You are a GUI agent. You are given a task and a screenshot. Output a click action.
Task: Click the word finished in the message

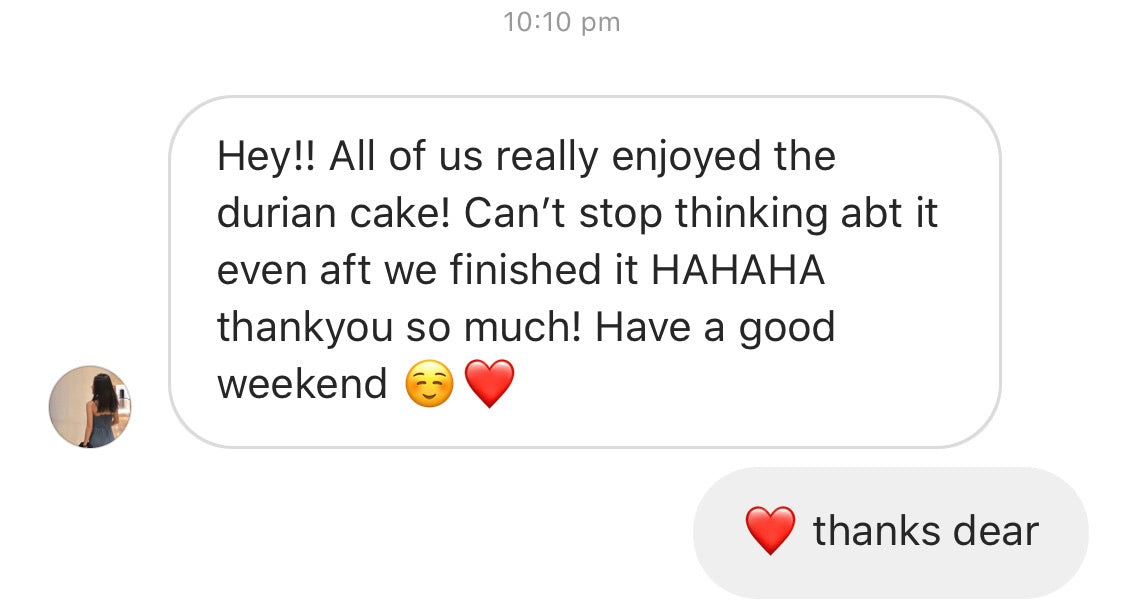pos(526,271)
